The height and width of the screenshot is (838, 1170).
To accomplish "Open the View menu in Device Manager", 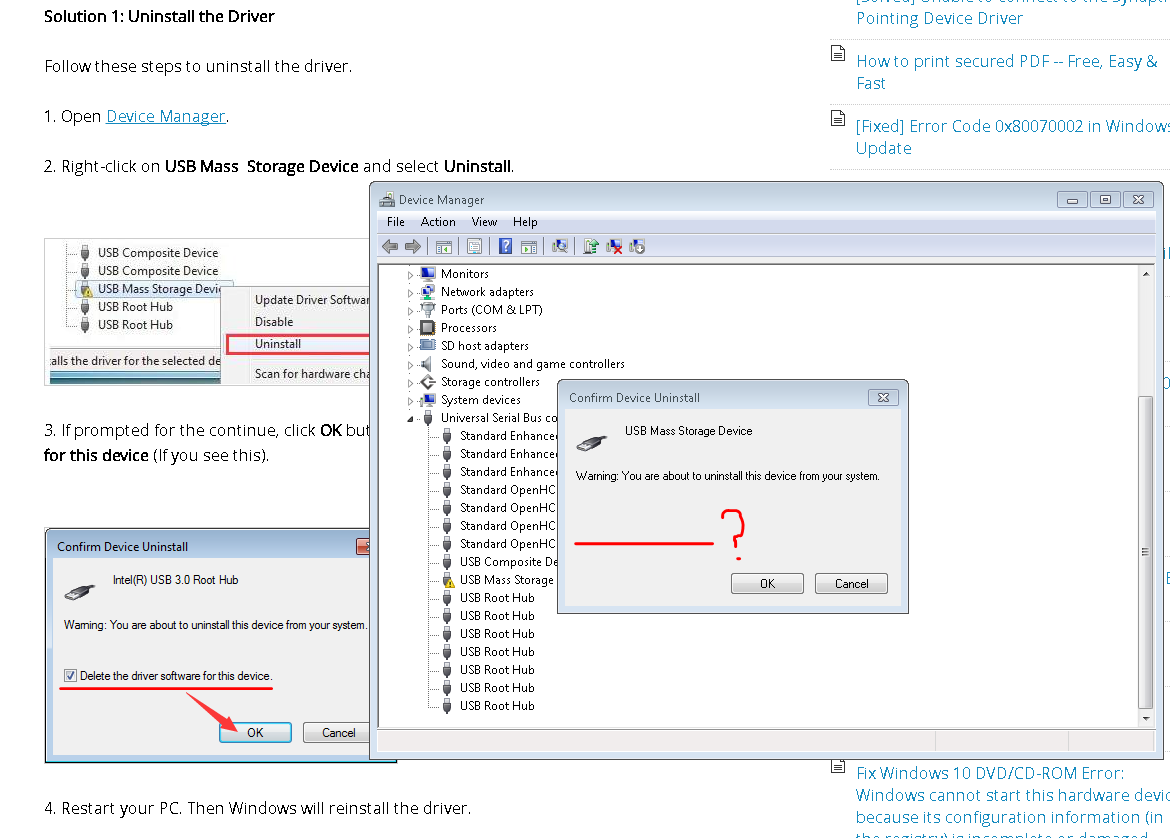I will (x=484, y=222).
